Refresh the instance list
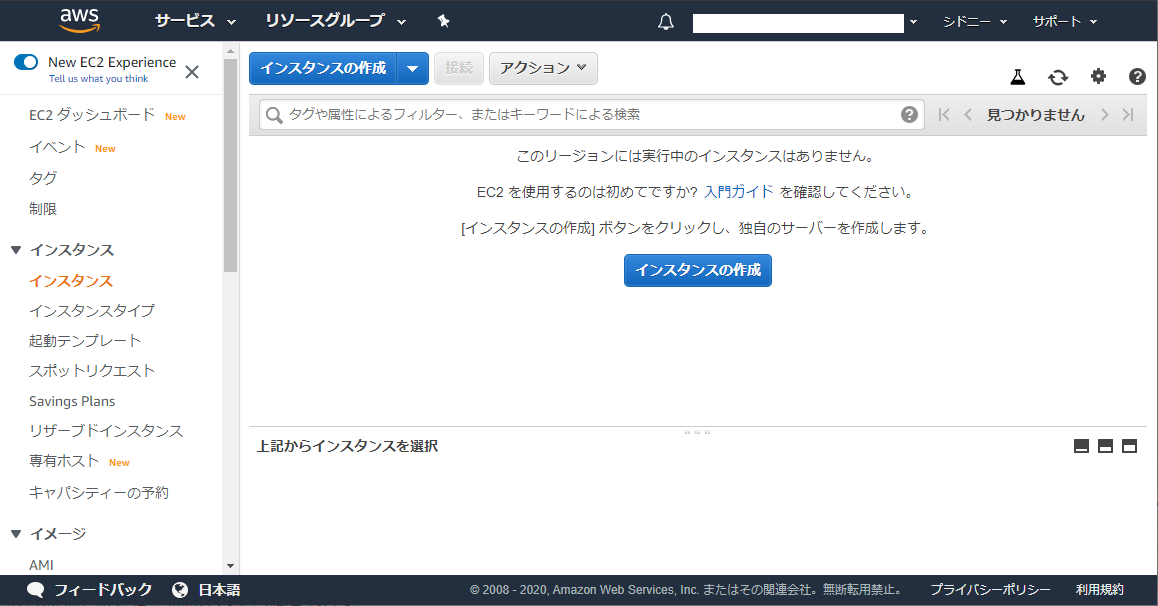Viewport: 1158px width, 606px height. point(1058,76)
